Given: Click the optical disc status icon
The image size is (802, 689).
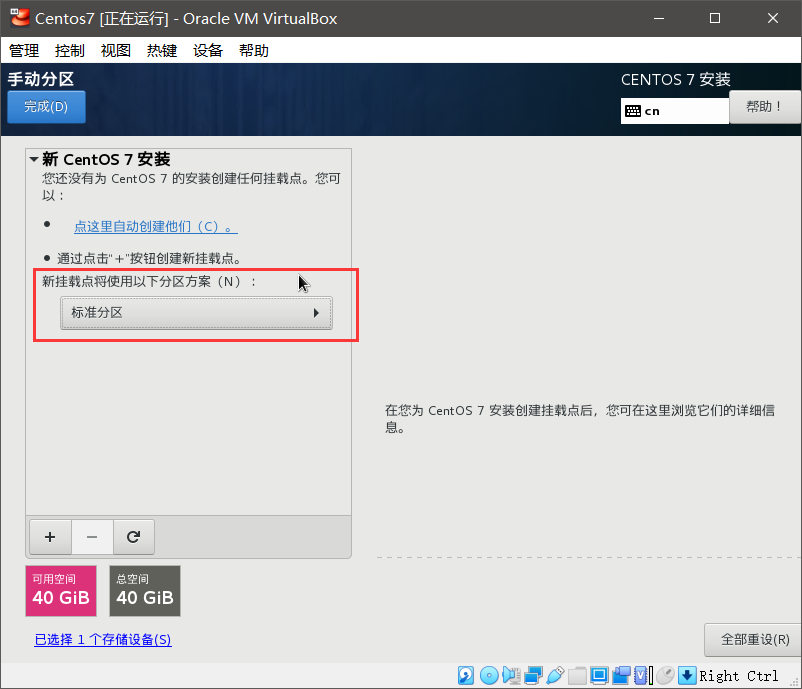Looking at the screenshot, I should pos(489,675).
